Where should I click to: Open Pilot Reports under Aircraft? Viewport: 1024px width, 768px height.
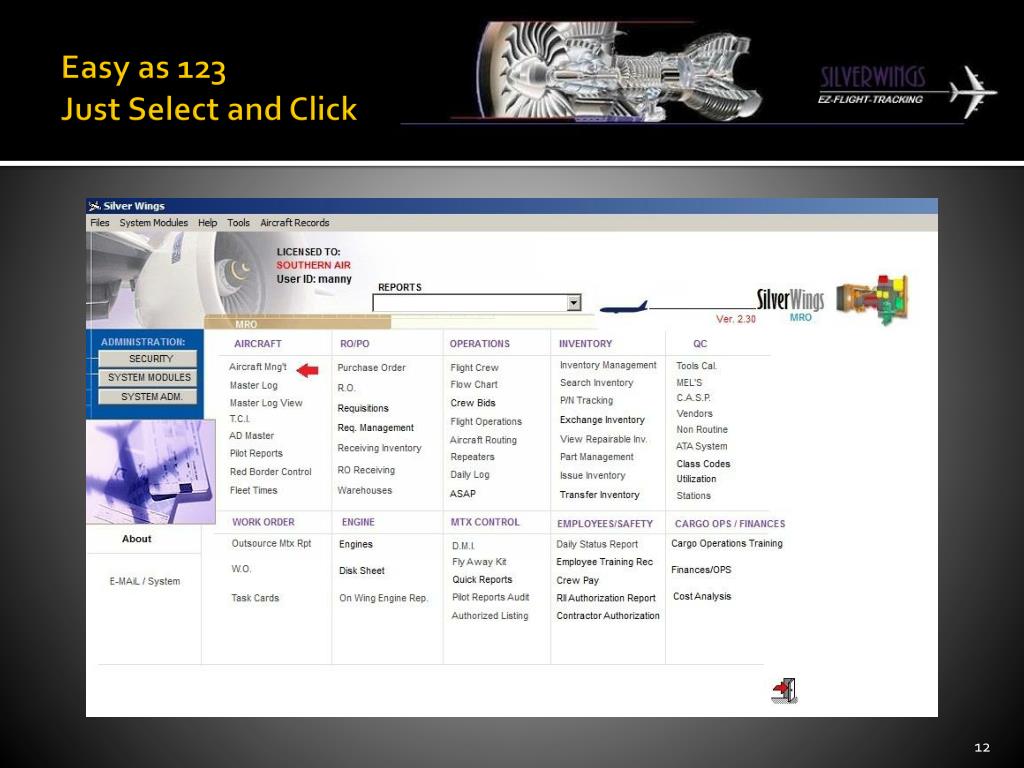coord(256,453)
